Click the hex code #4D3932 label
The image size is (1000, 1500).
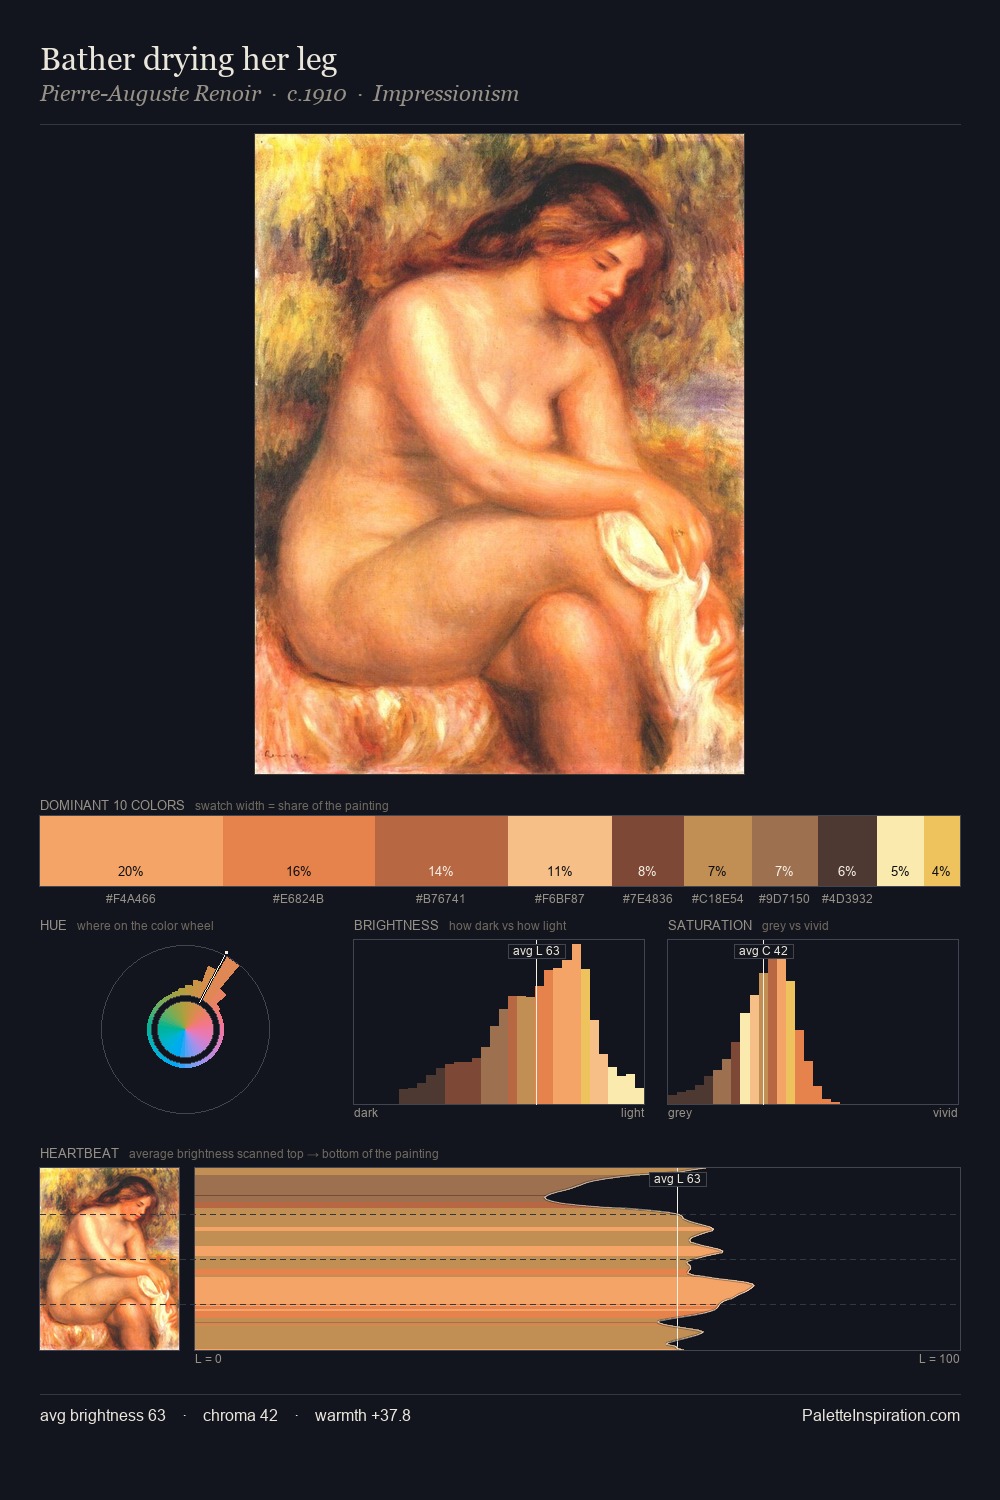coord(847,899)
